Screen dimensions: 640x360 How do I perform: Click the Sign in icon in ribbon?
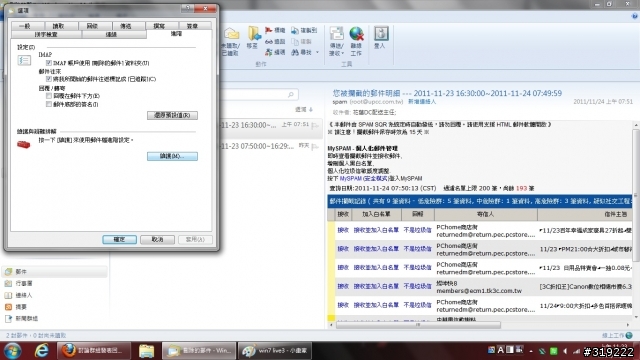click(380, 34)
